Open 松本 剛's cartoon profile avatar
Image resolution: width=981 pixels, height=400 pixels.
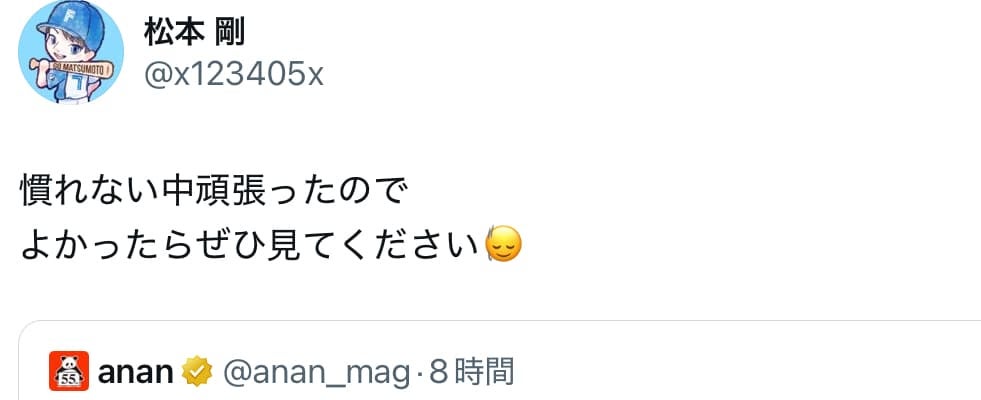(x=71, y=51)
